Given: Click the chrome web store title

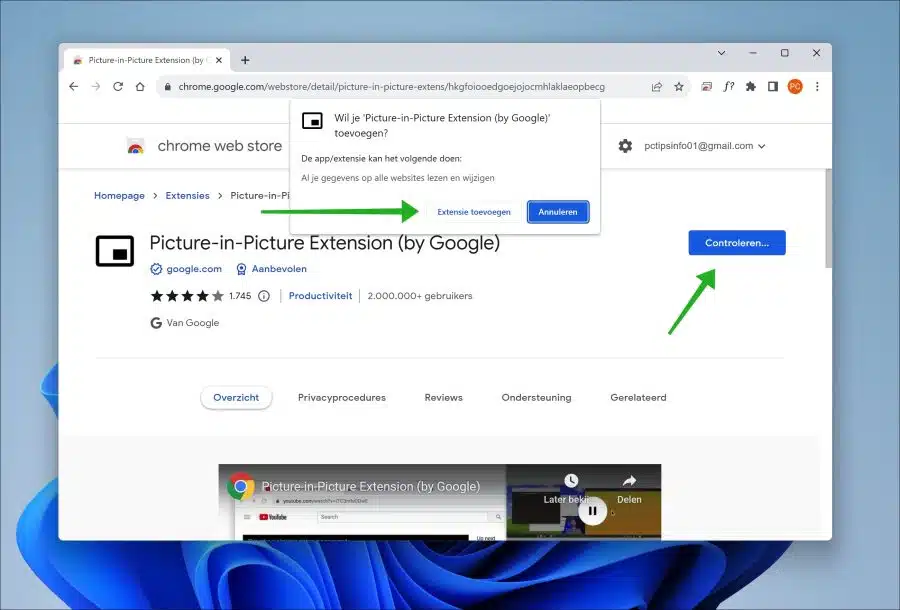Looking at the screenshot, I should 220,146.
